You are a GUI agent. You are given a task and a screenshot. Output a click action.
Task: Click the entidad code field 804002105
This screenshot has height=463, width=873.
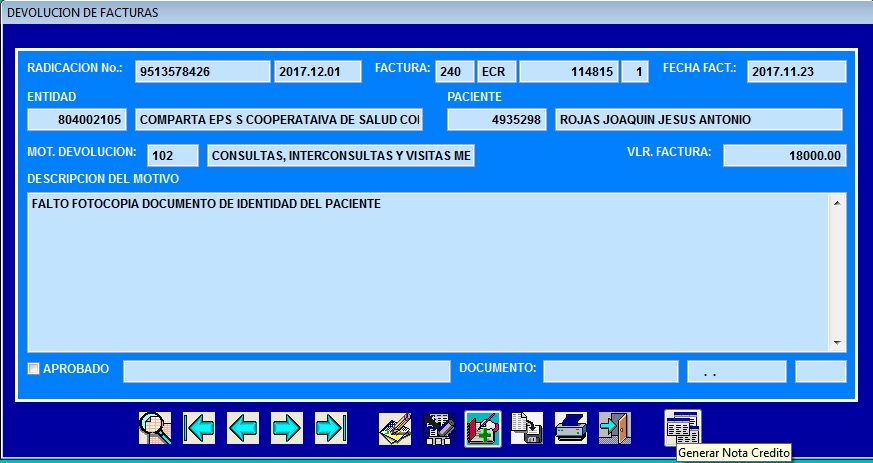click(x=77, y=120)
